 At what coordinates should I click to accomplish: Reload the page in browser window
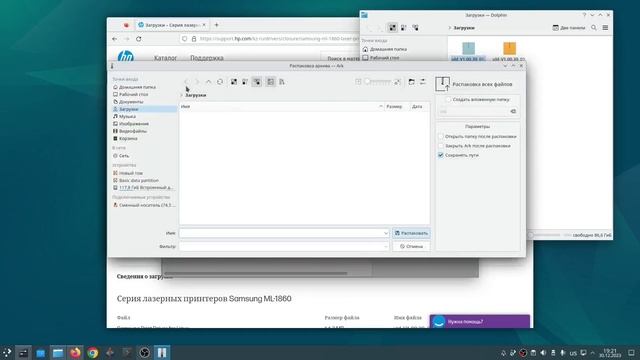click(x=139, y=39)
